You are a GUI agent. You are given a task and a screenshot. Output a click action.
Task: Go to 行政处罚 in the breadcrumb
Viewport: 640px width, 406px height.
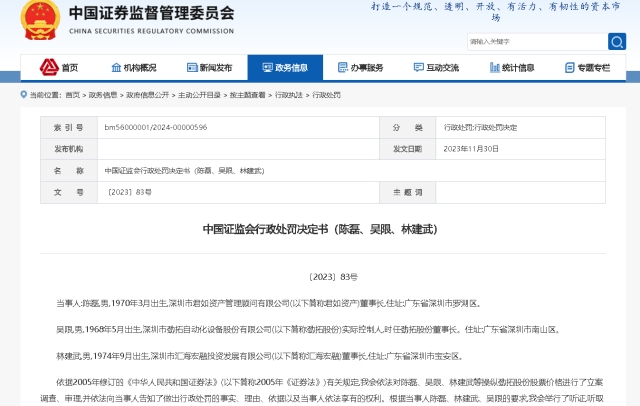coord(326,95)
